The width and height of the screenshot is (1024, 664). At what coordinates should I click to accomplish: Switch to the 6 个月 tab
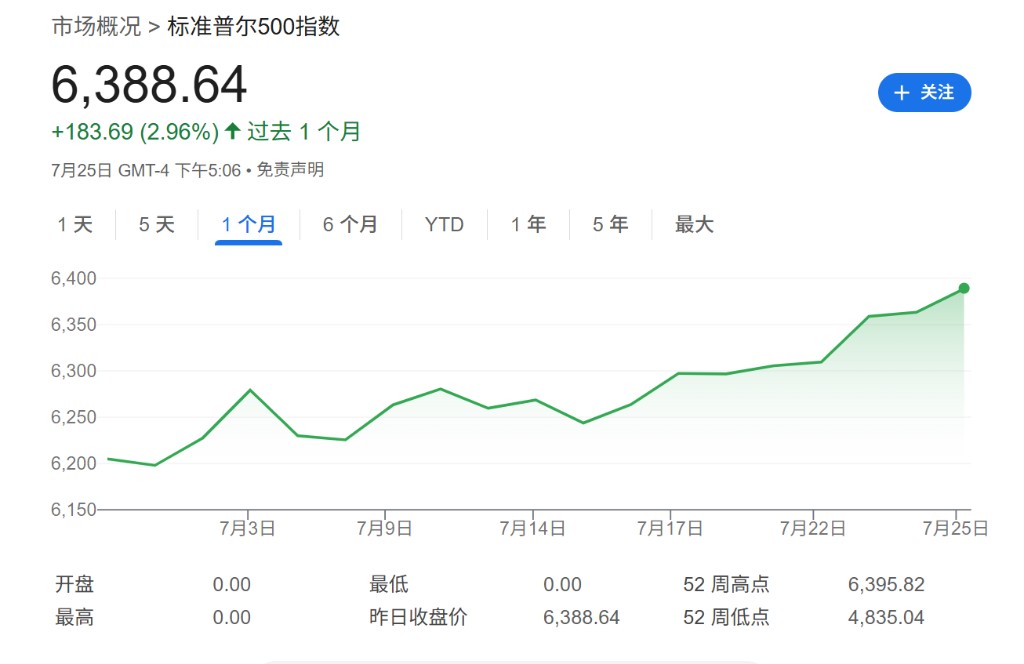click(x=351, y=225)
